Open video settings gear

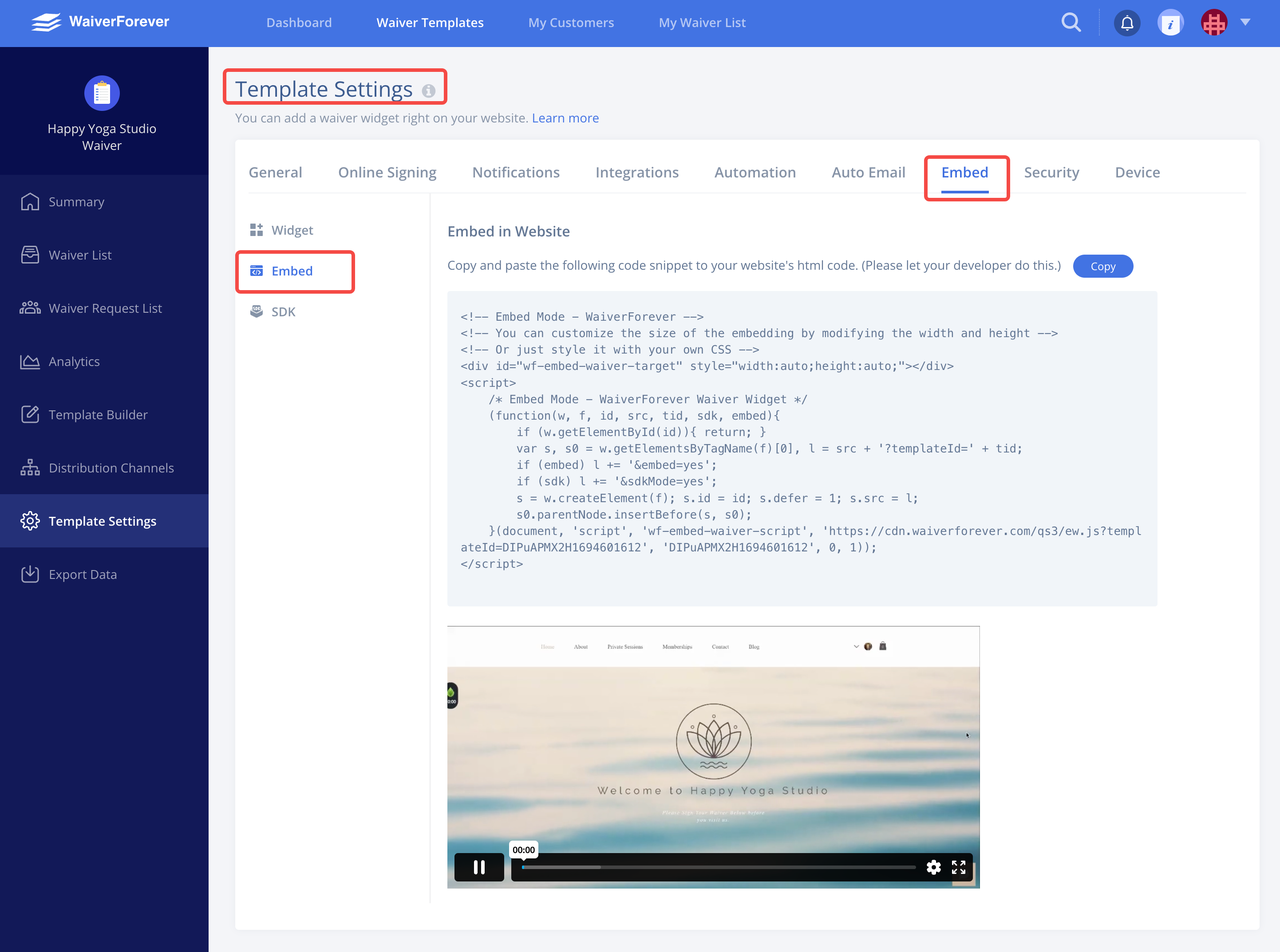(x=934, y=867)
